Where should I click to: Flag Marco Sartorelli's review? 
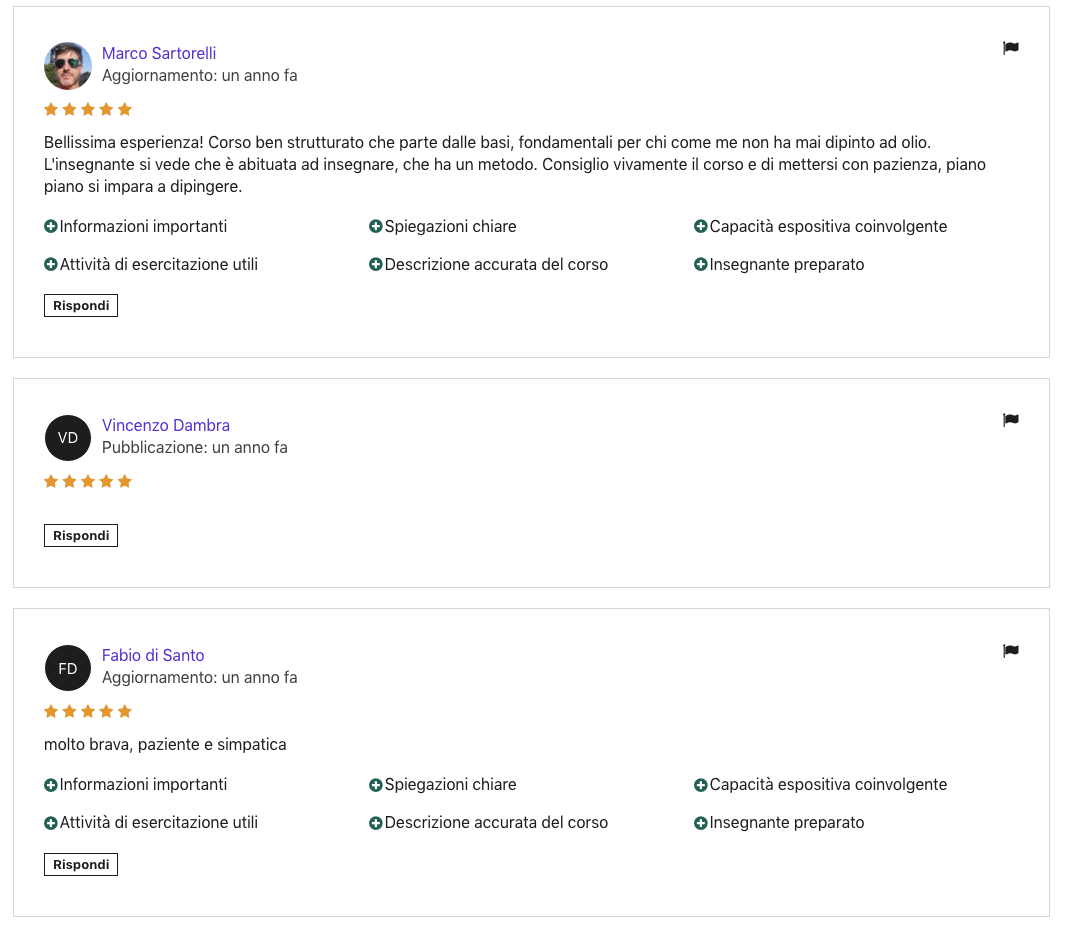1010,48
